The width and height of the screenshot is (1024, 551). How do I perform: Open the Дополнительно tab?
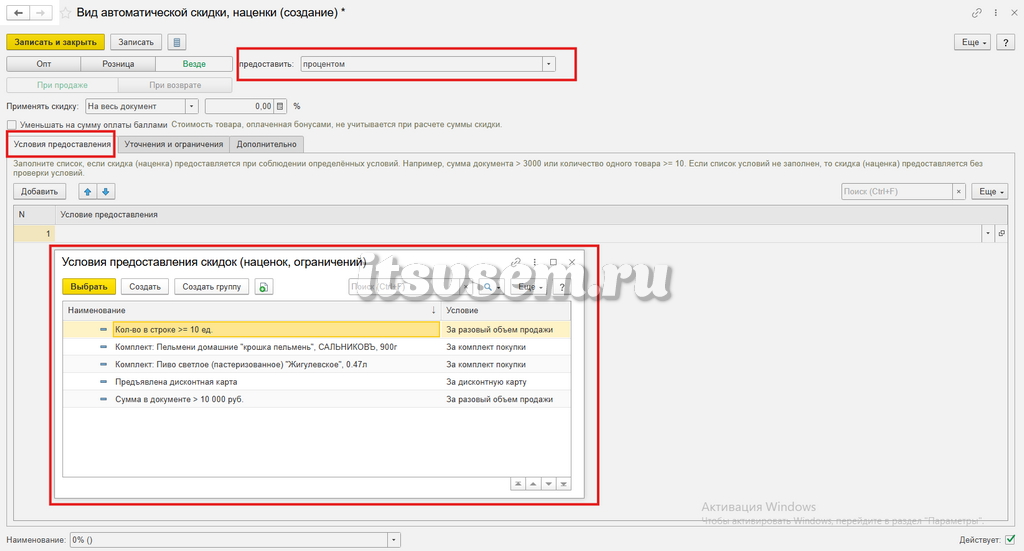(266, 144)
